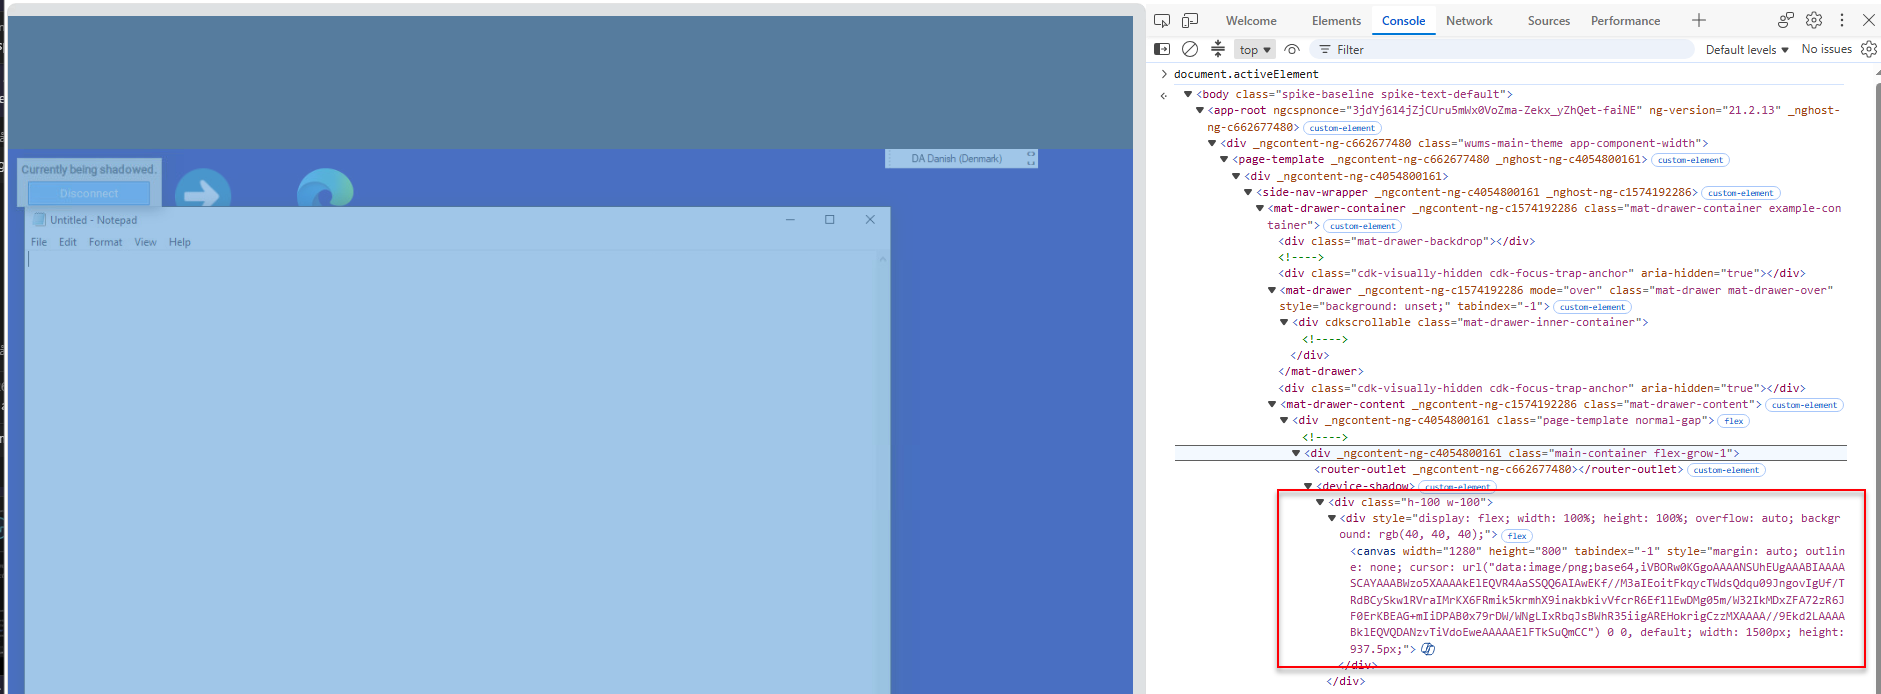Toggle flex badge on page-template normal-gap div
Viewport: 1881px width, 694px height.
coord(1734,421)
